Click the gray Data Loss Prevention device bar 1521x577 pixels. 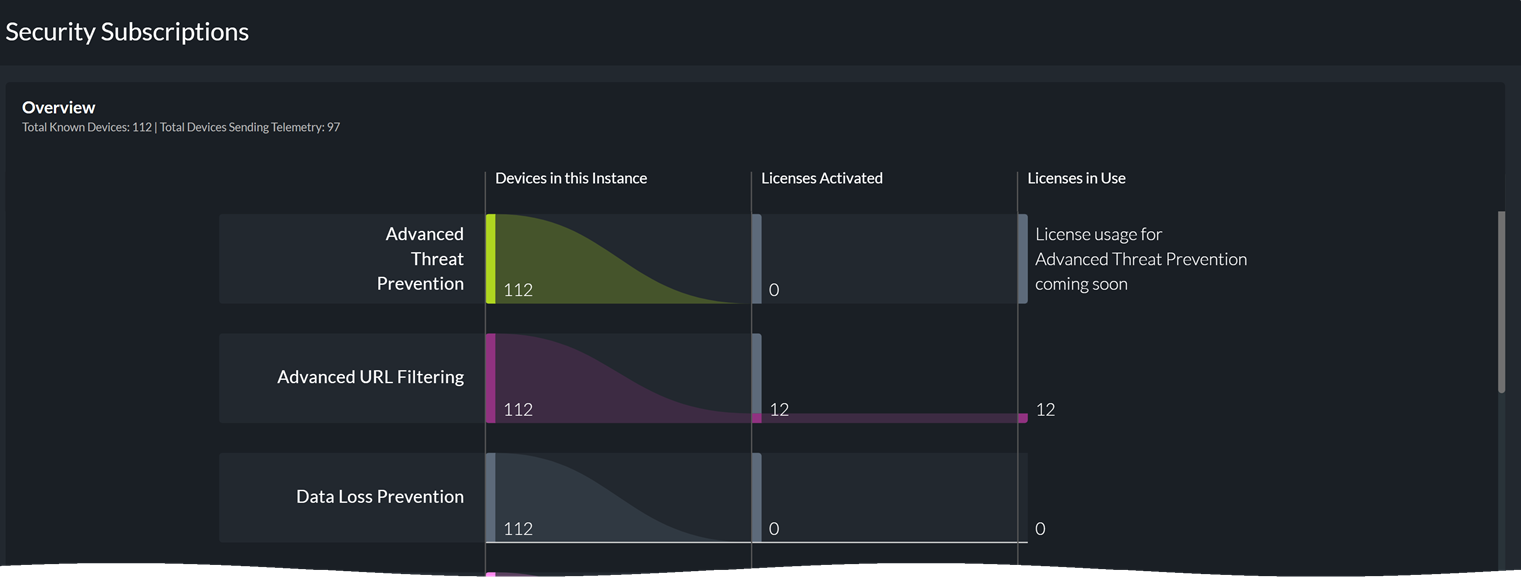(490, 497)
